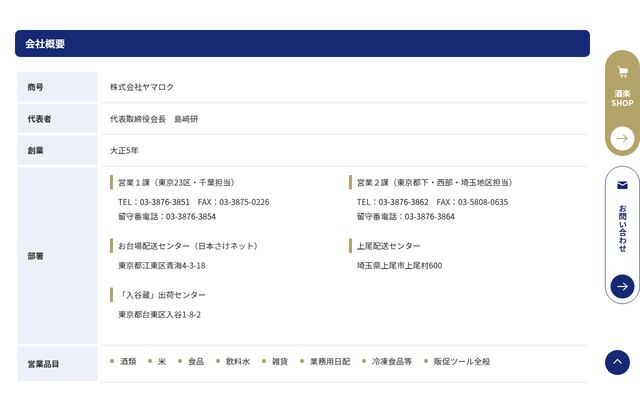This screenshot has height=400, width=640.
Task: Select the 大正5年 founding year
Action: 124,151
